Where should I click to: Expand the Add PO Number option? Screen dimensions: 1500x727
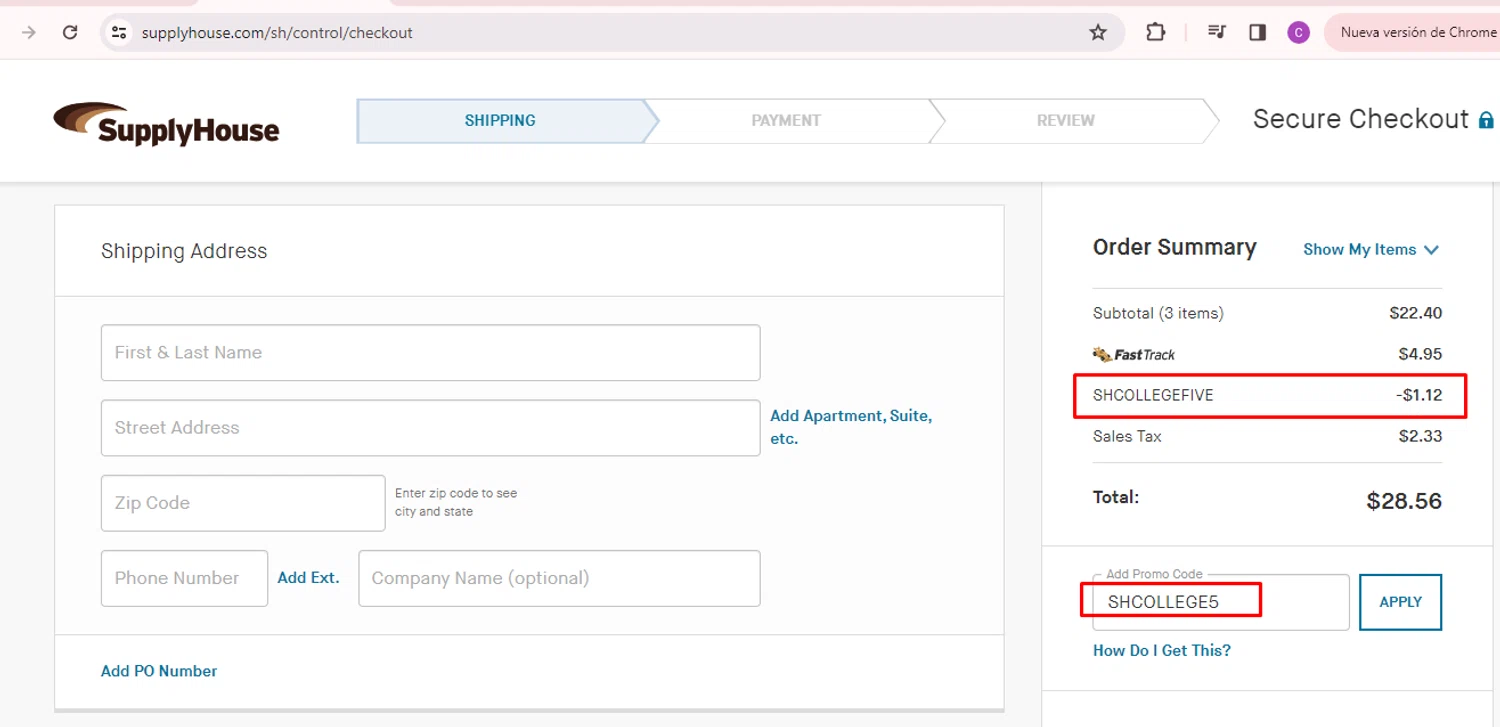[159, 671]
